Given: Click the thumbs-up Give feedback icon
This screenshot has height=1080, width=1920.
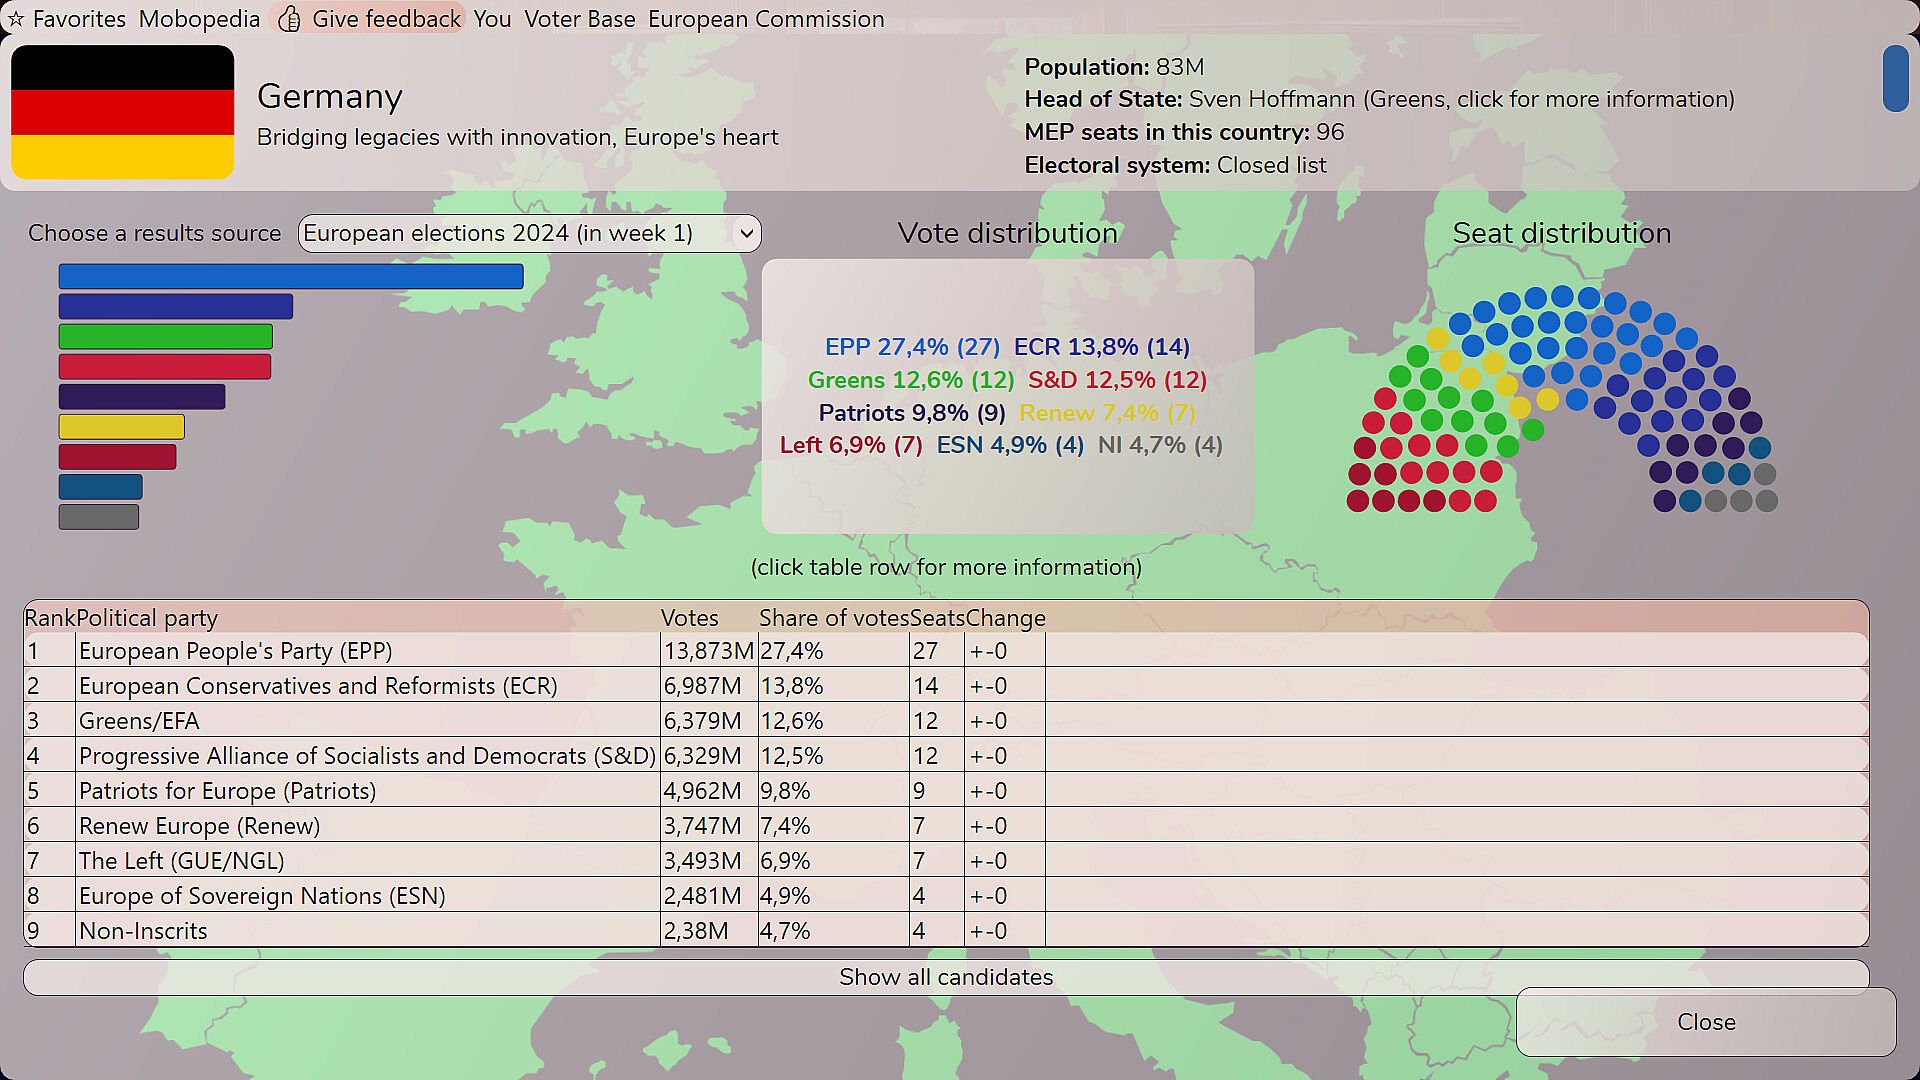Looking at the screenshot, I should tap(289, 19).
